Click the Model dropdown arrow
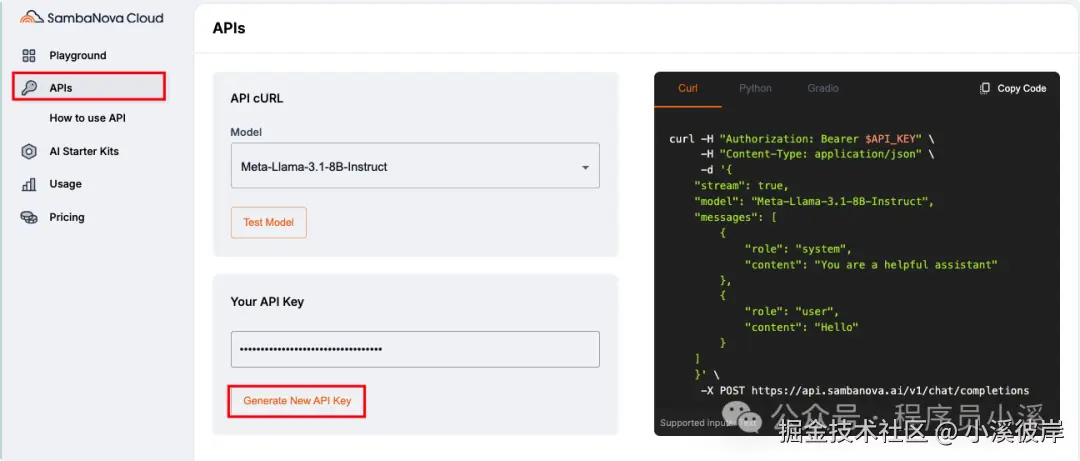 [585, 167]
